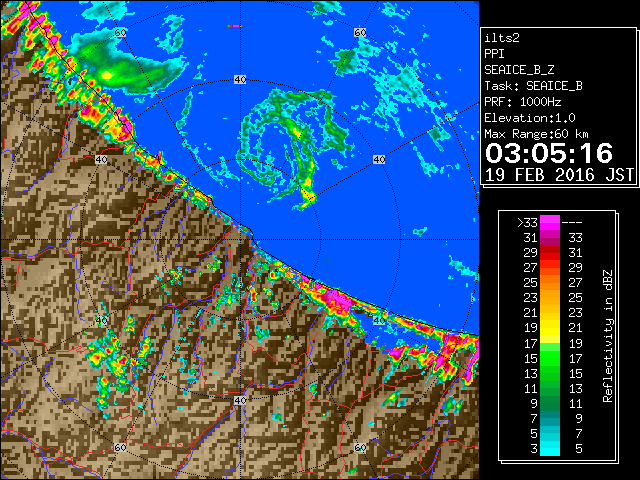Click the 60 km ring label in the northwest

tap(120, 33)
